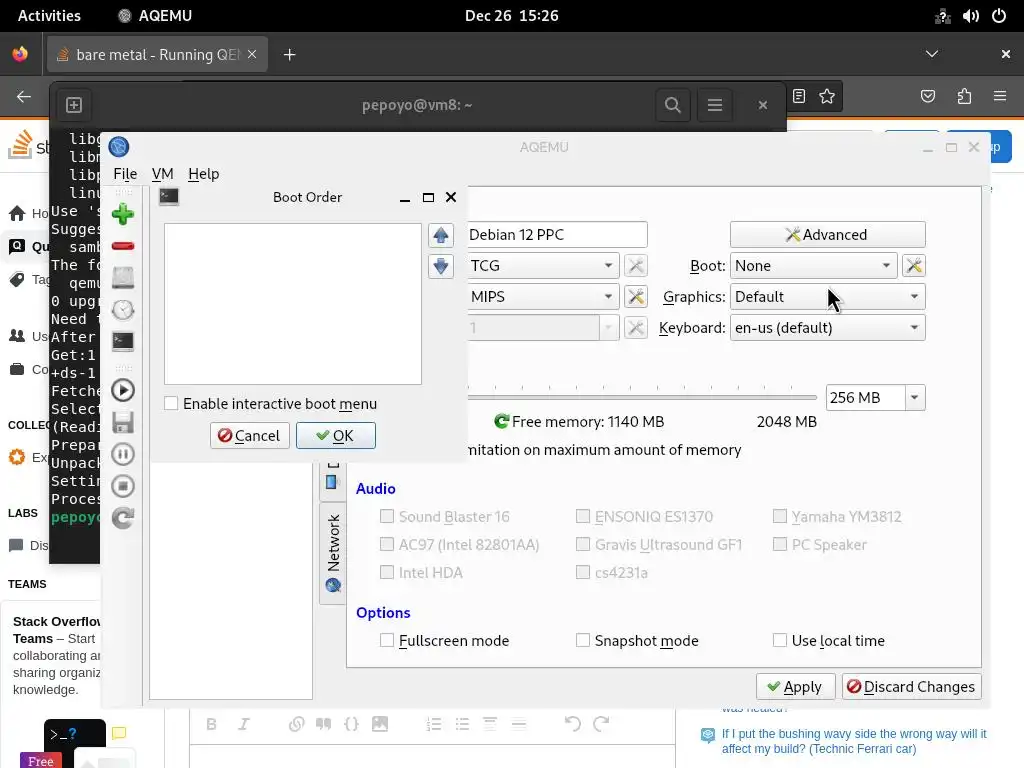This screenshot has width=1024, height=768.
Task: Open GNOME Activities overview
Action: point(49,16)
